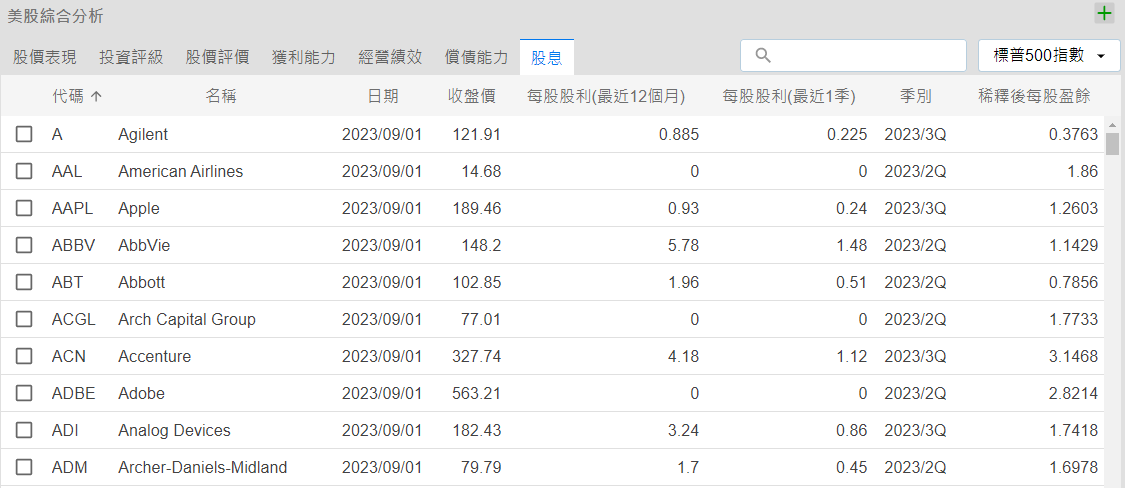Click the green plus icon at top right
Image resolution: width=1125 pixels, height=488 pixels.
pos(1104,14)
